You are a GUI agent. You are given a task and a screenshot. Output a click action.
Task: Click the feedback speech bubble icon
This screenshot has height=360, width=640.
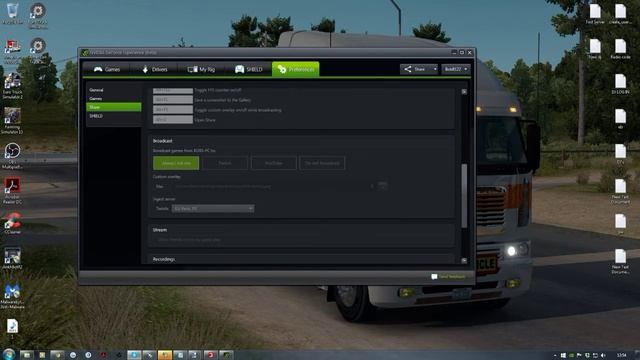point(434,277)
